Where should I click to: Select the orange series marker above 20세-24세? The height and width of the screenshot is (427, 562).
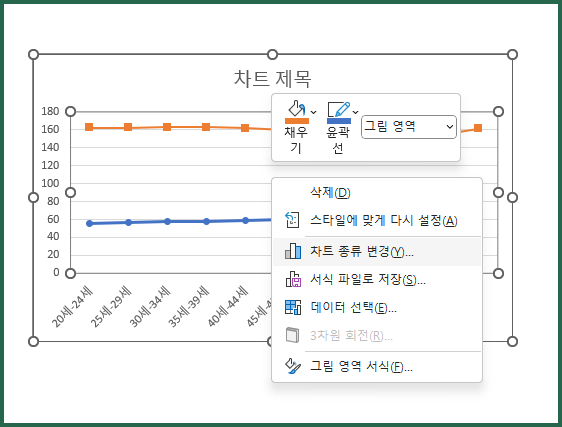pos(89,127)
